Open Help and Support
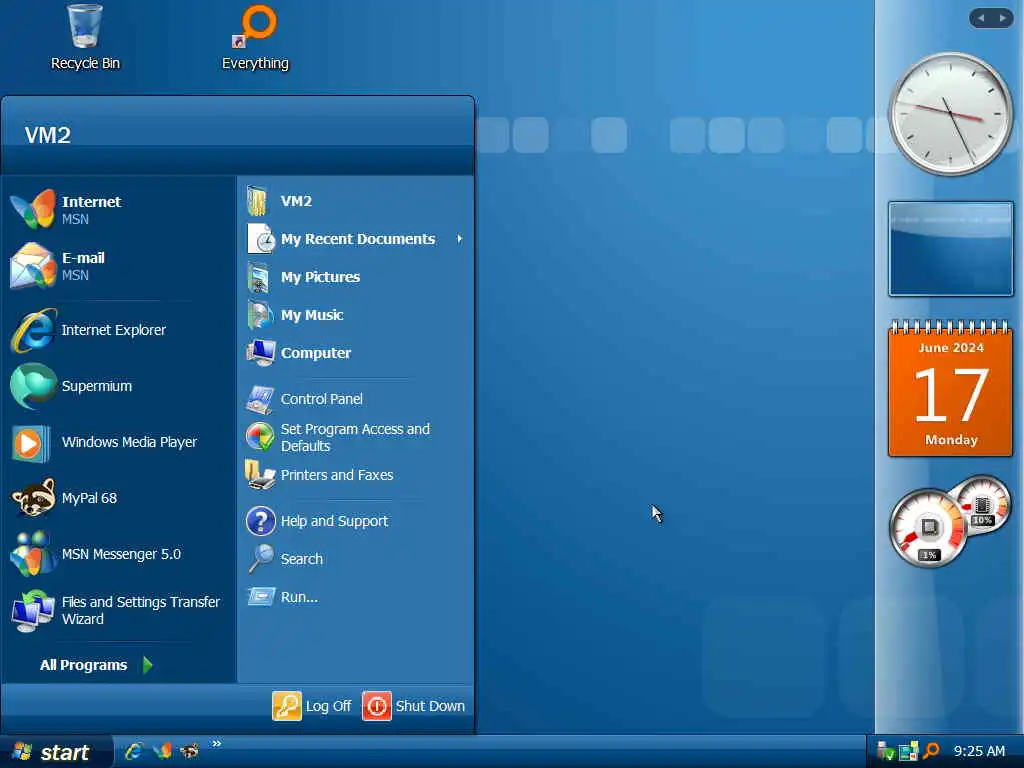Screen dimensions: 1024x768 pyautogui.click(x=356, y=521)
